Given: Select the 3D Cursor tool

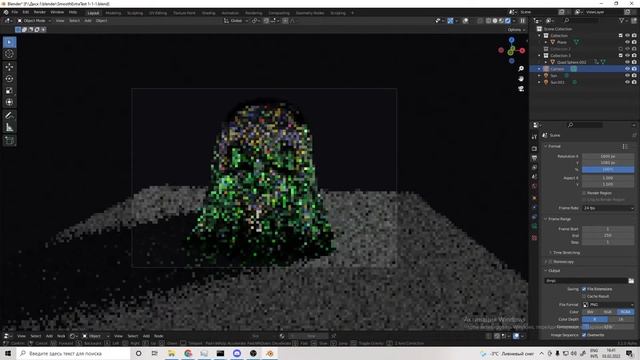Looking at the screenshot, I should click(x=9, y=54).
